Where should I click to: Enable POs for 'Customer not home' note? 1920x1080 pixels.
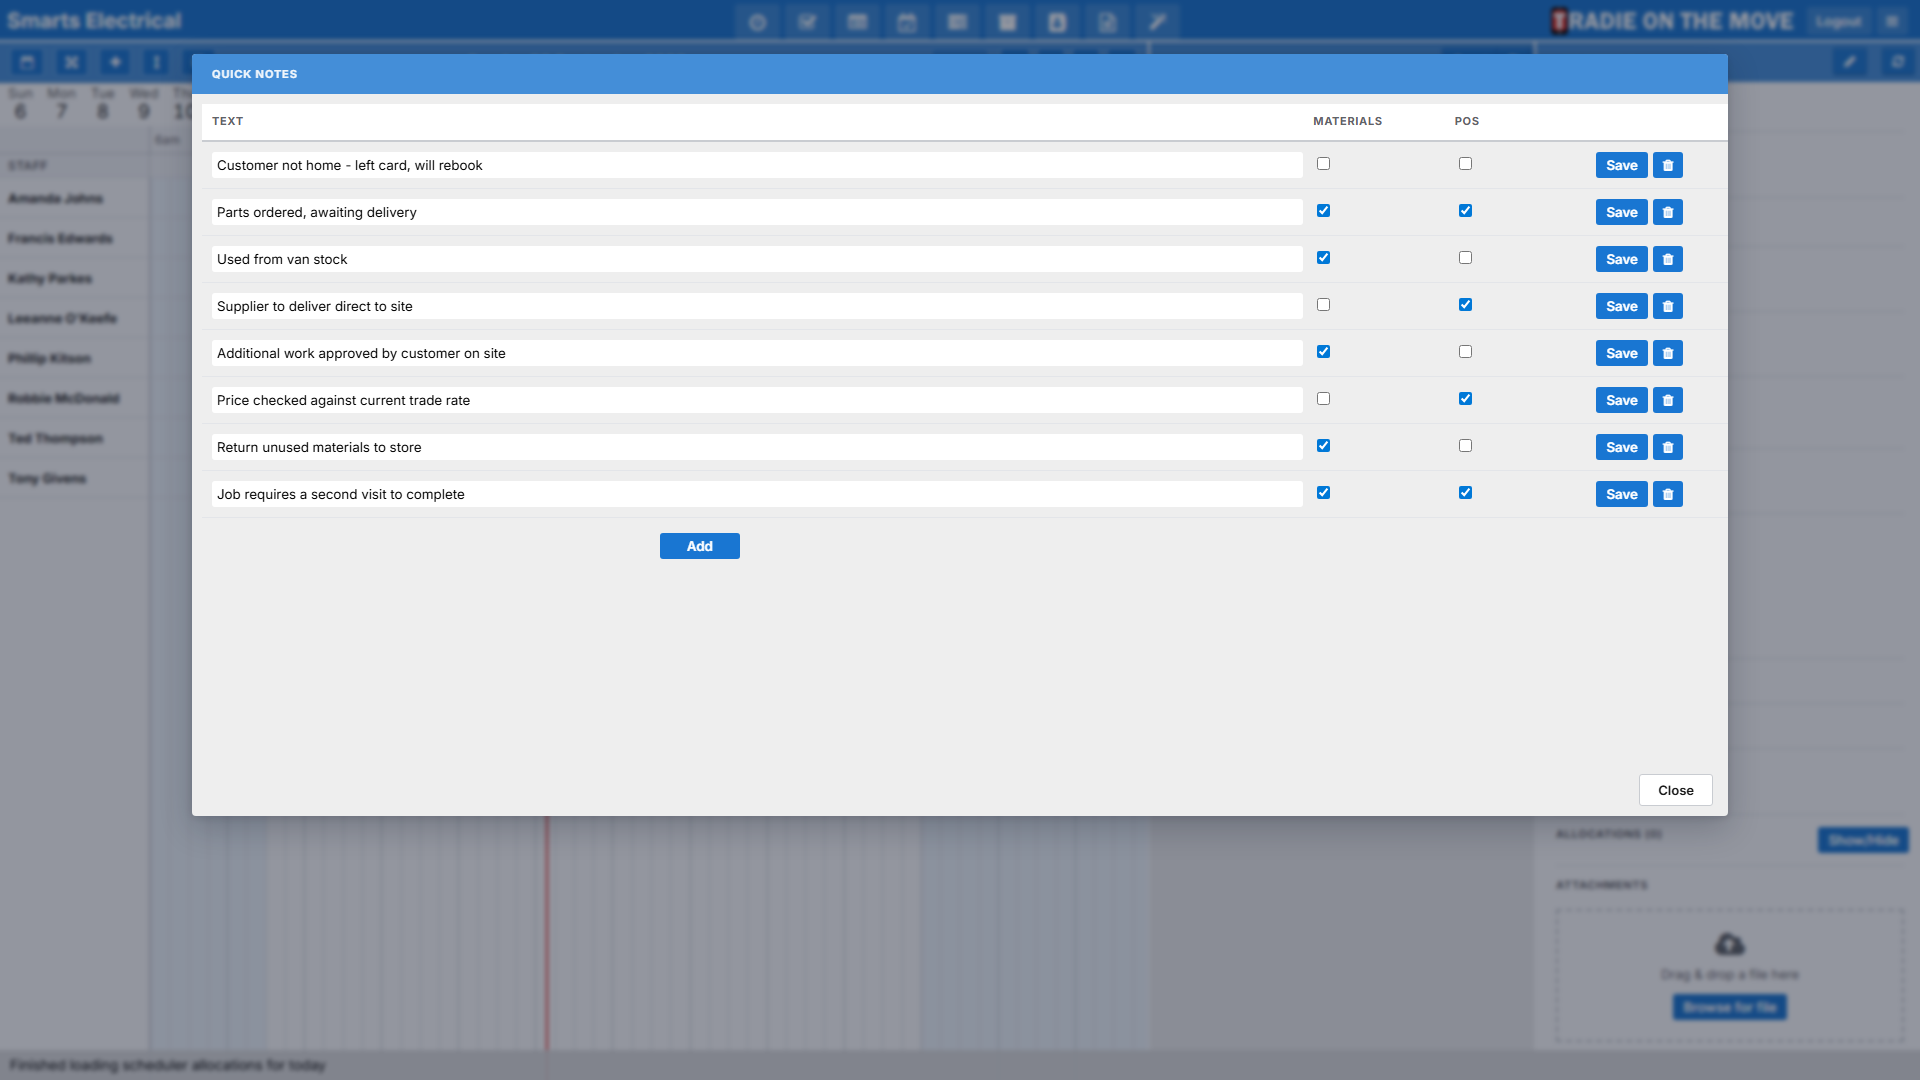[x=1465, y=163]
